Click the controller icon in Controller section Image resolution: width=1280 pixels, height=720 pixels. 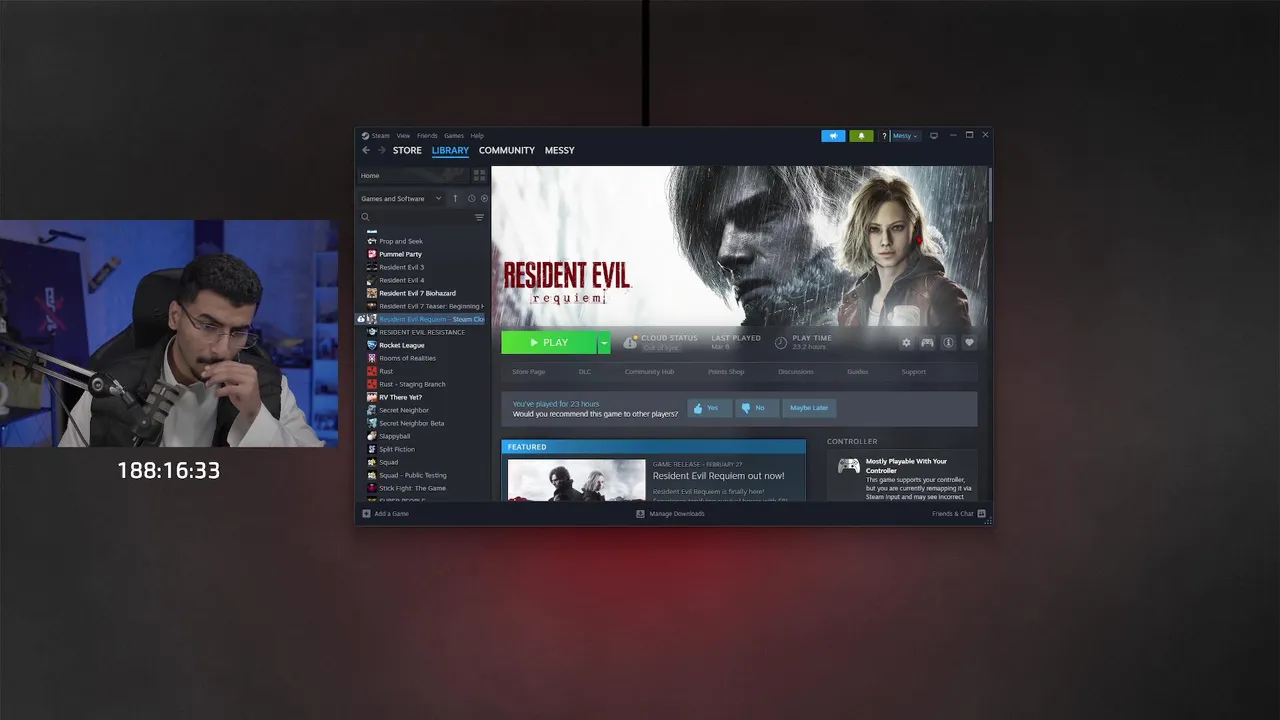(849, 466)
